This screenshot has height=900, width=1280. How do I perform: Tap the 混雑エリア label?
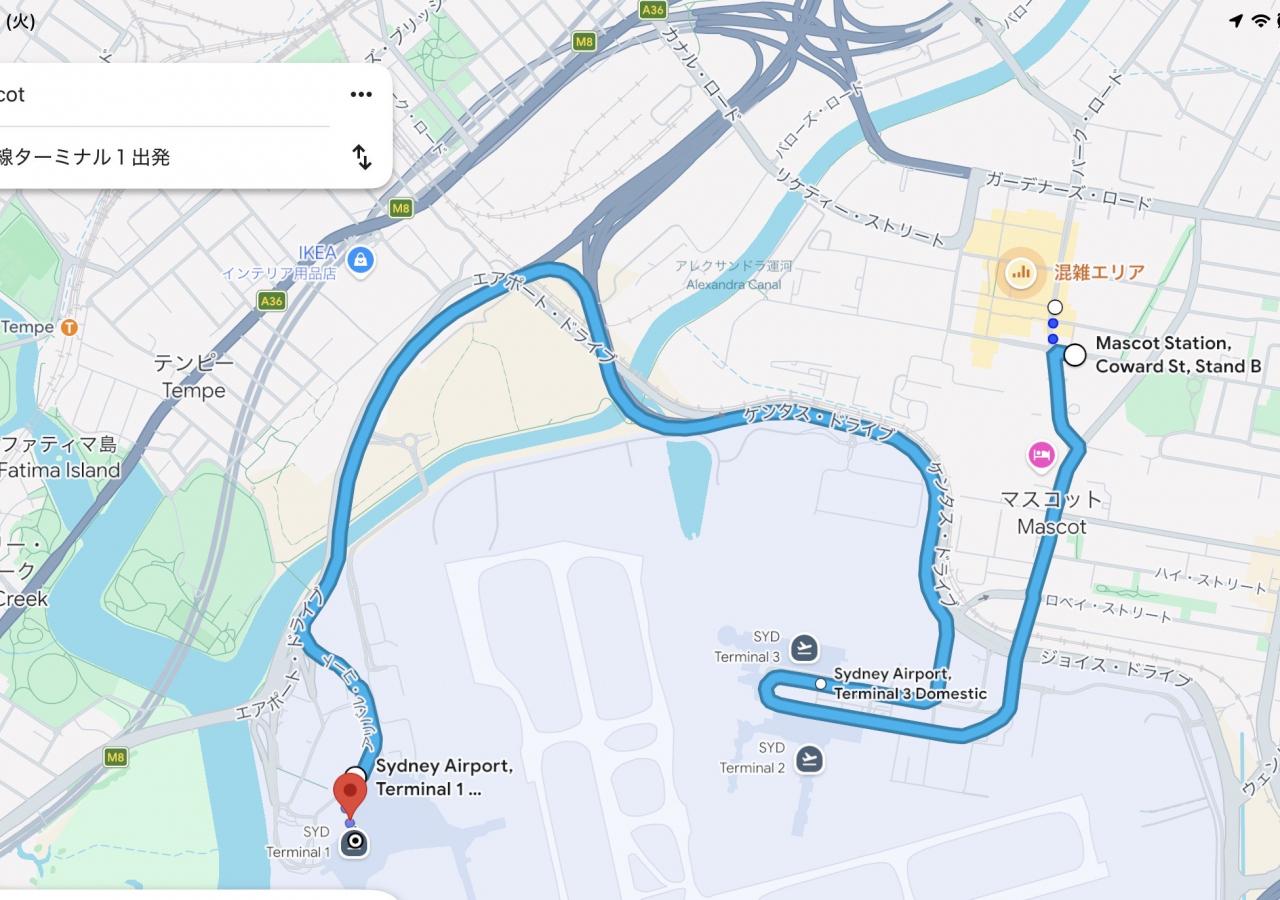(1099, 271)
